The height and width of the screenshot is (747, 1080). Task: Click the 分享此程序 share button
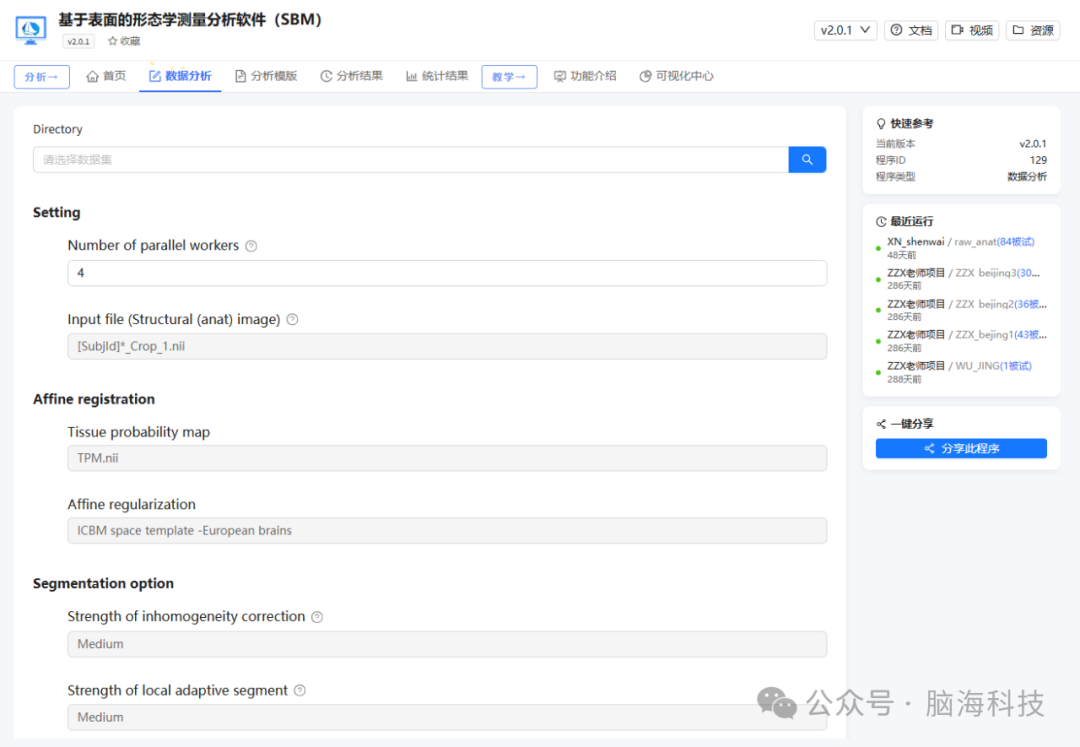[x=961, y=448]
